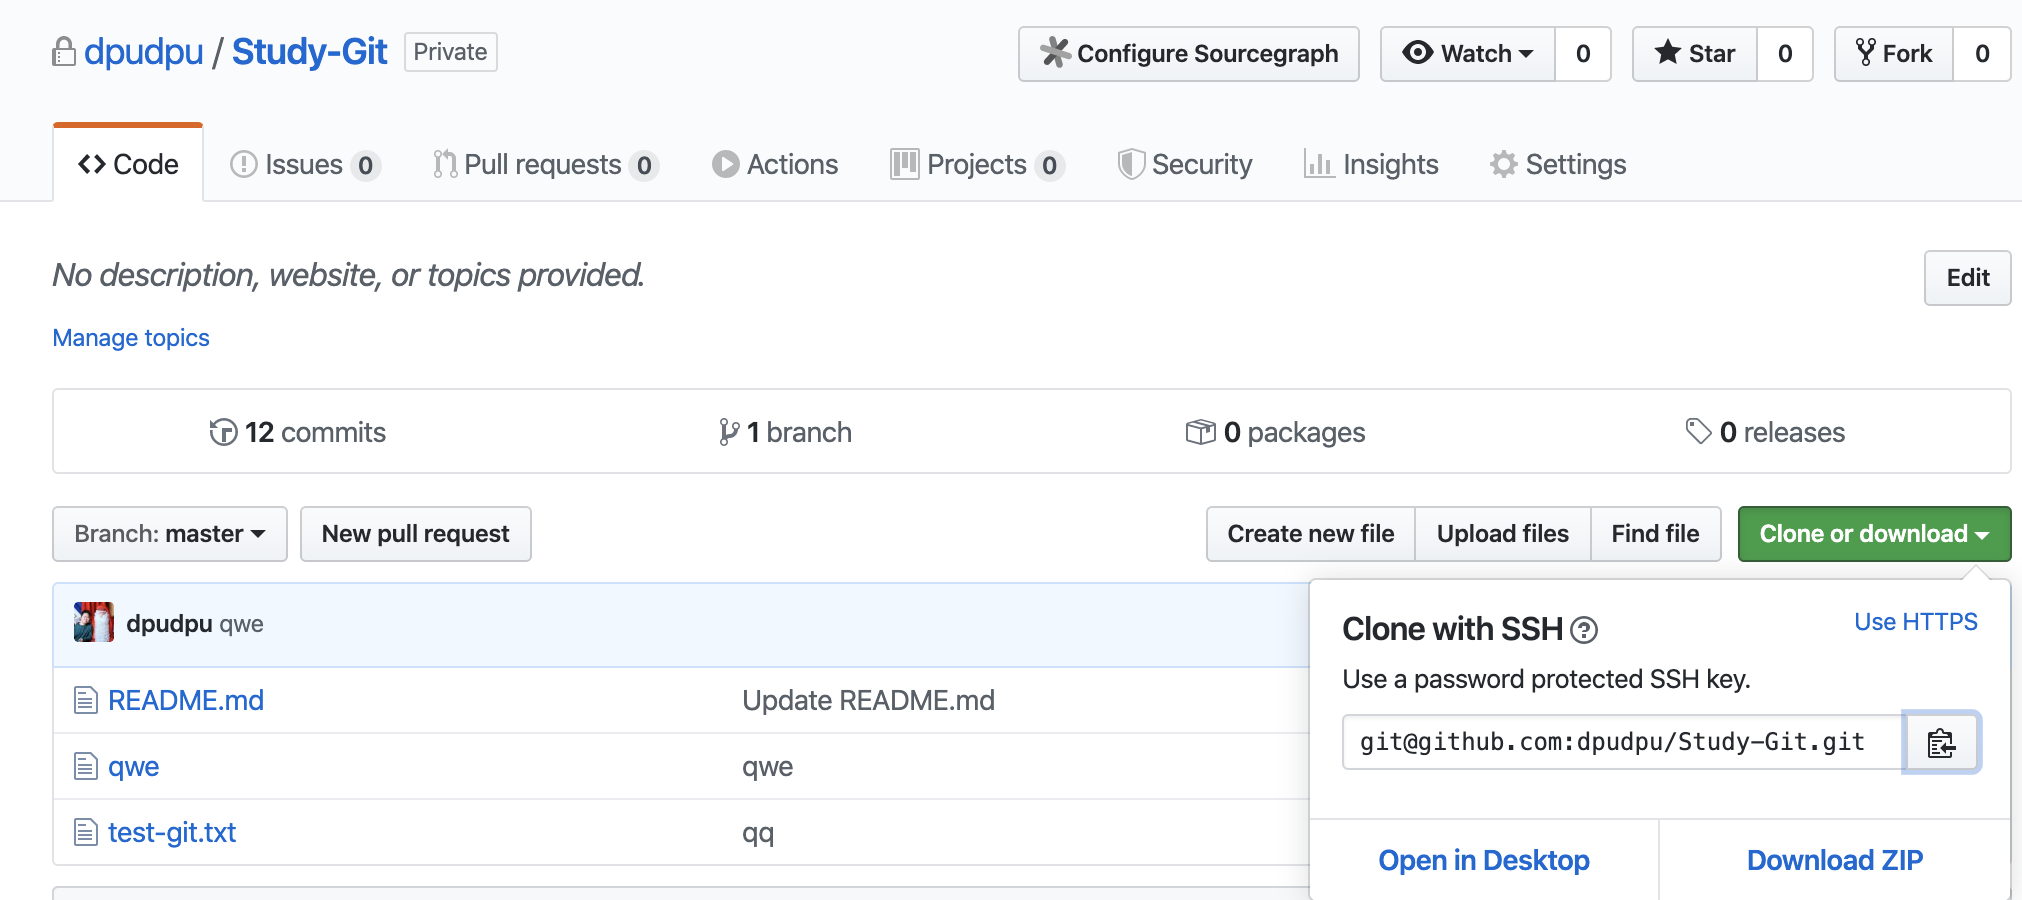Click the private repository lock icon
The image size is (2022, 900).
64,52
